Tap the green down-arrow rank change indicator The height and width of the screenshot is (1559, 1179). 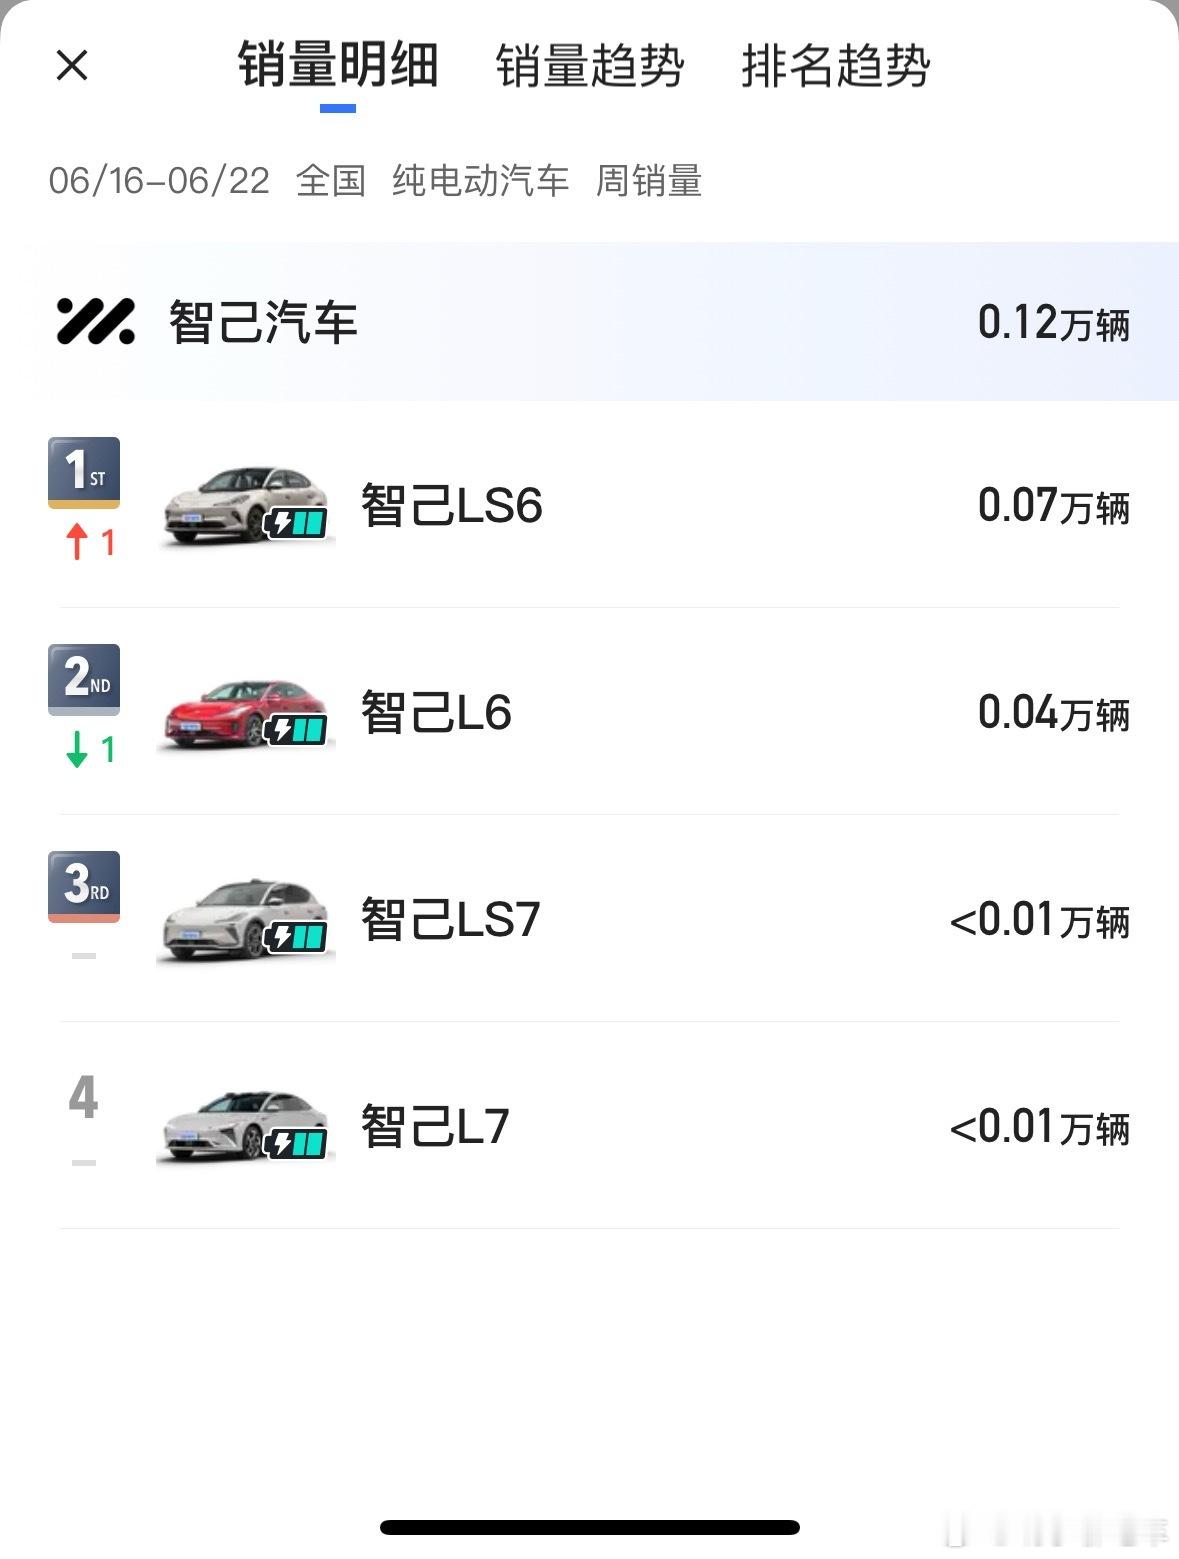coord(90,749)
